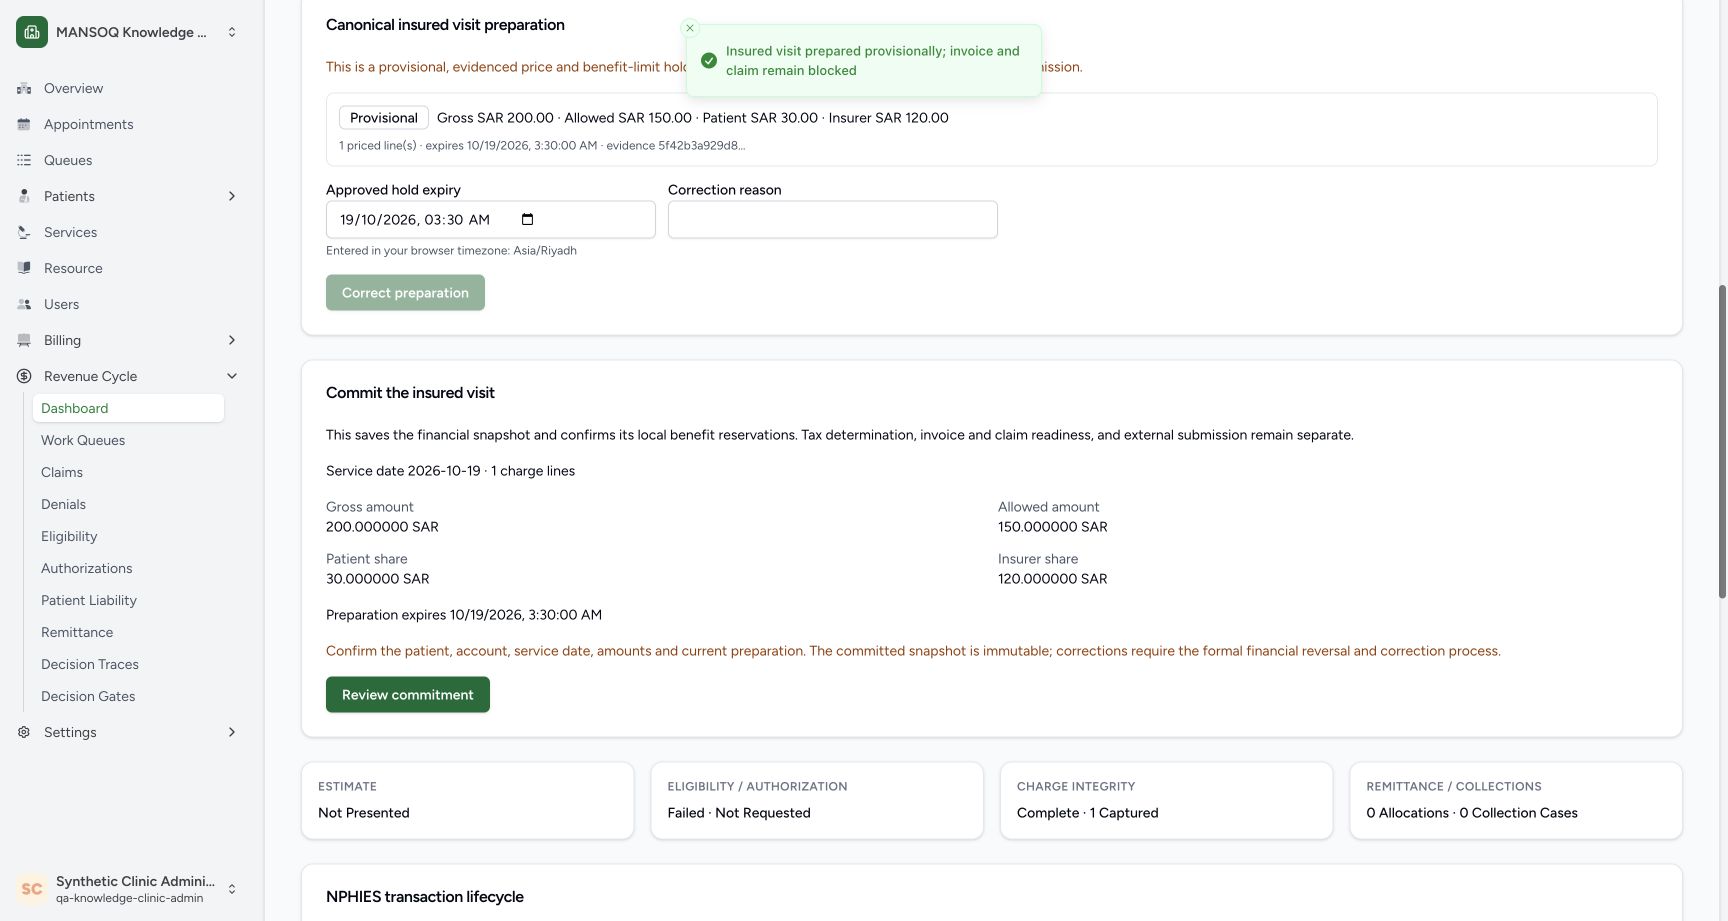Open Decision Gates

(x=128, y=696)
